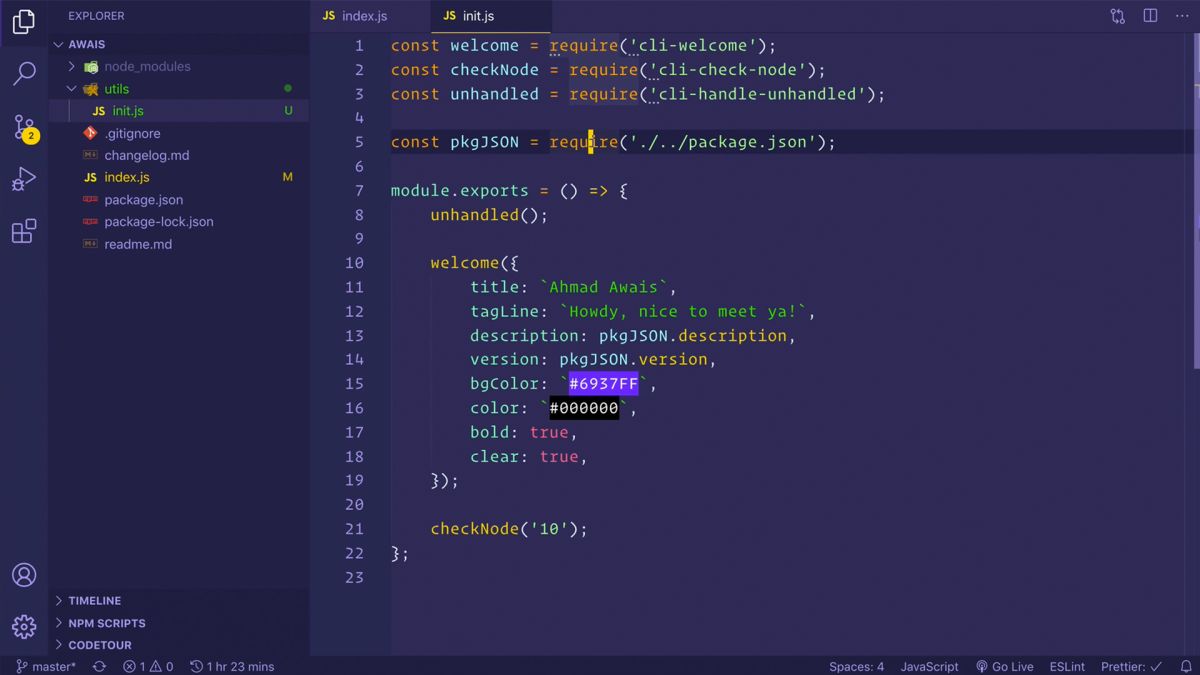
Task: Click the Accounts icon in the Activity Bar
Action: click(x=24, y=574)
